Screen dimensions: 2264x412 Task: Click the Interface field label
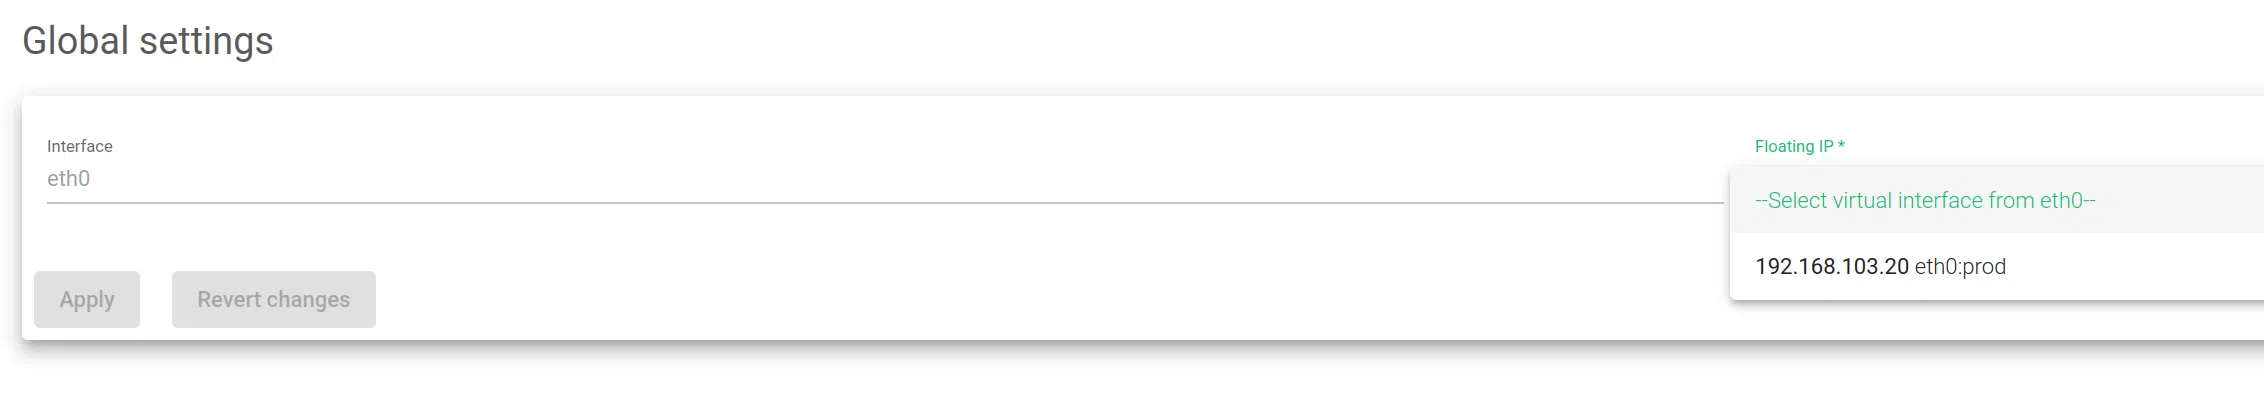[x=80, y=146]
